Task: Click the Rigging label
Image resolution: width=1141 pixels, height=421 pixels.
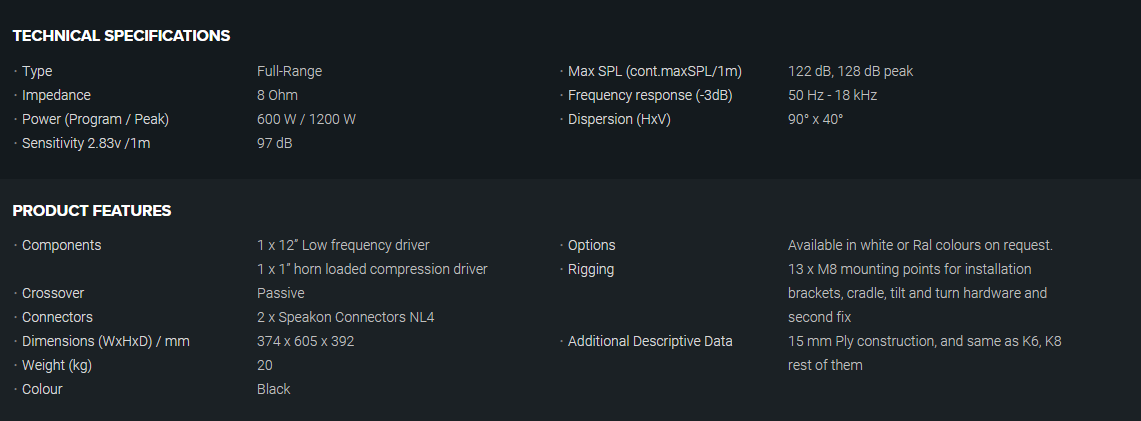Action: (x=590, y=269)
